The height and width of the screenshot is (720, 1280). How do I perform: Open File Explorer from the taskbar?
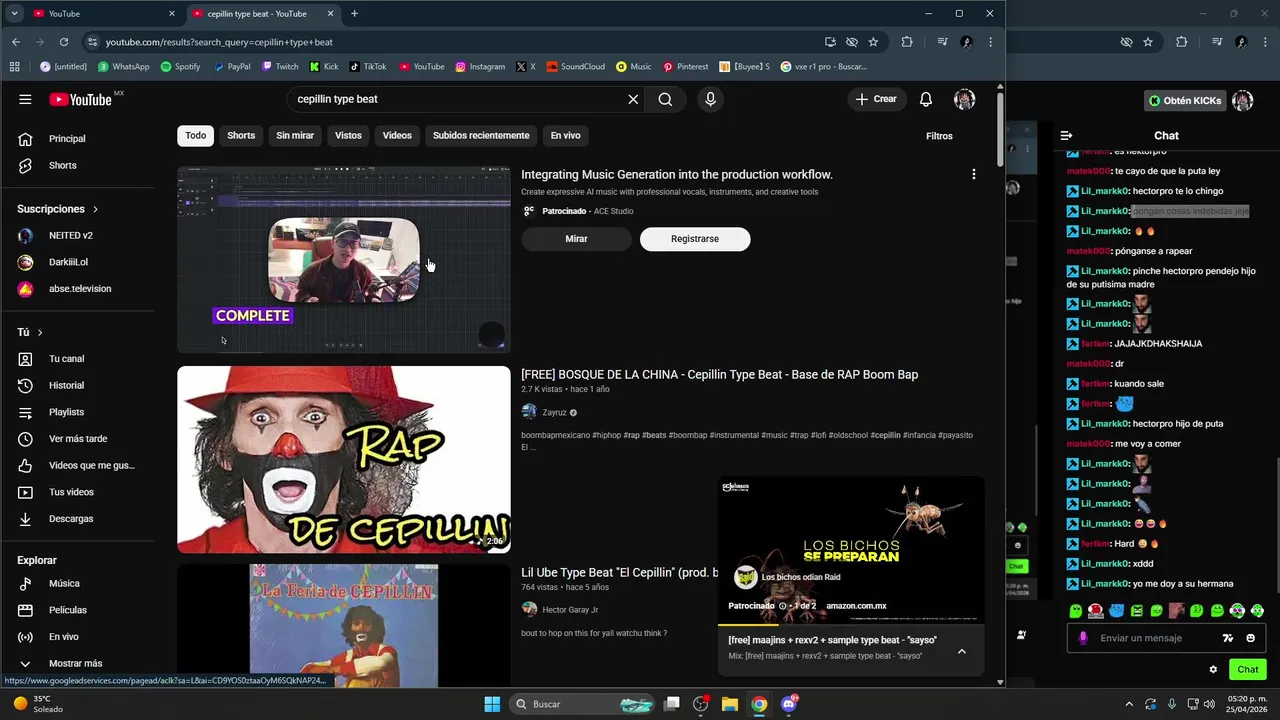point(729,704)
